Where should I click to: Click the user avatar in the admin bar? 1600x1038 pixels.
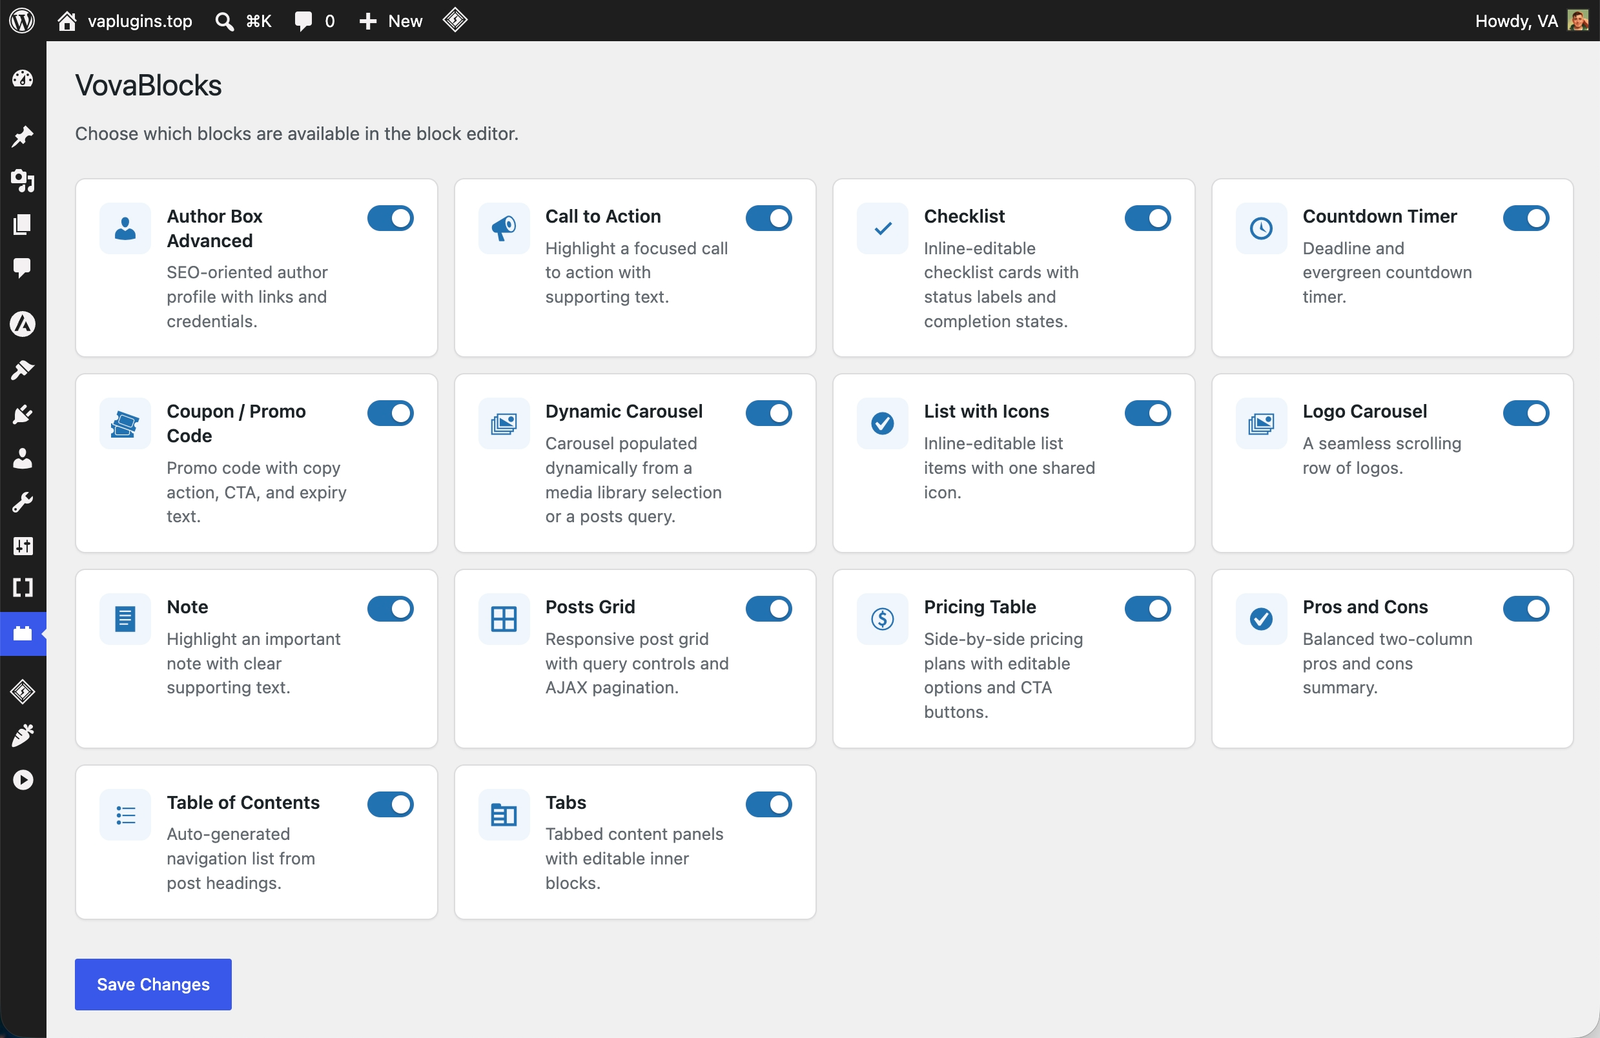tap(1578, 20)
